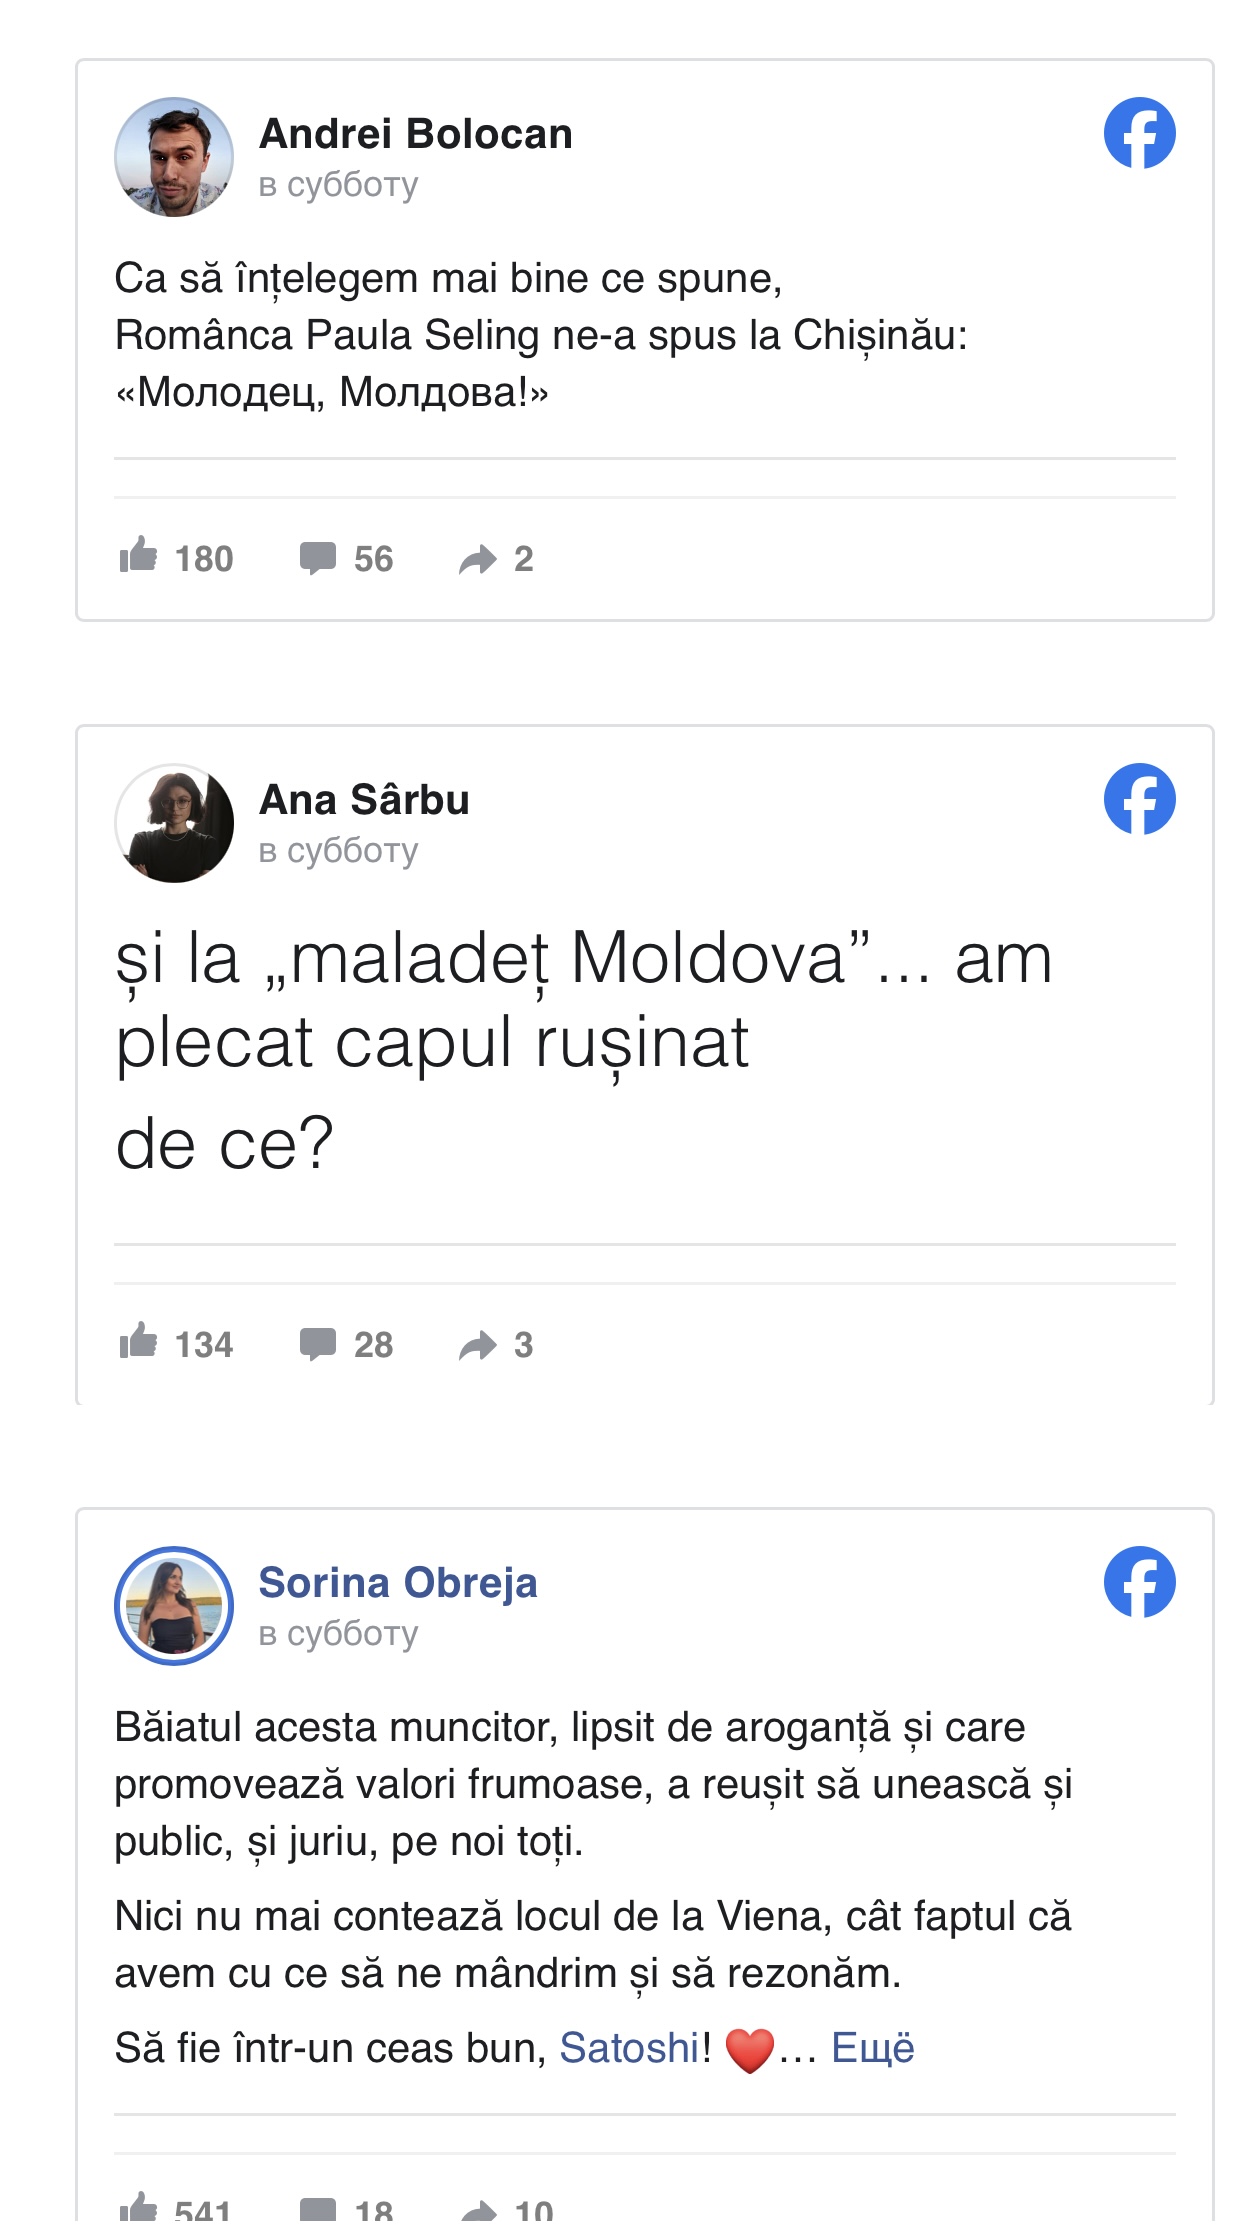Click the Andrei Bolocan author name
The height and width of the screenshot is (2226, 1242).
(x=415, y=134)
